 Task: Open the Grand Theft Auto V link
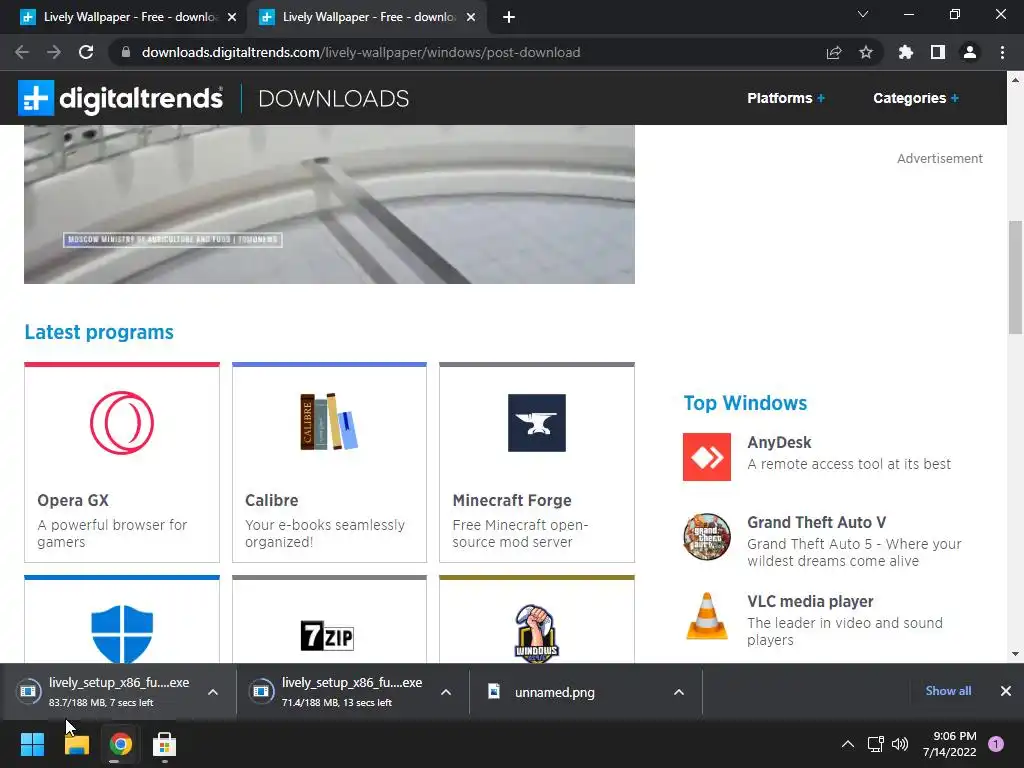tap(816, 522)
